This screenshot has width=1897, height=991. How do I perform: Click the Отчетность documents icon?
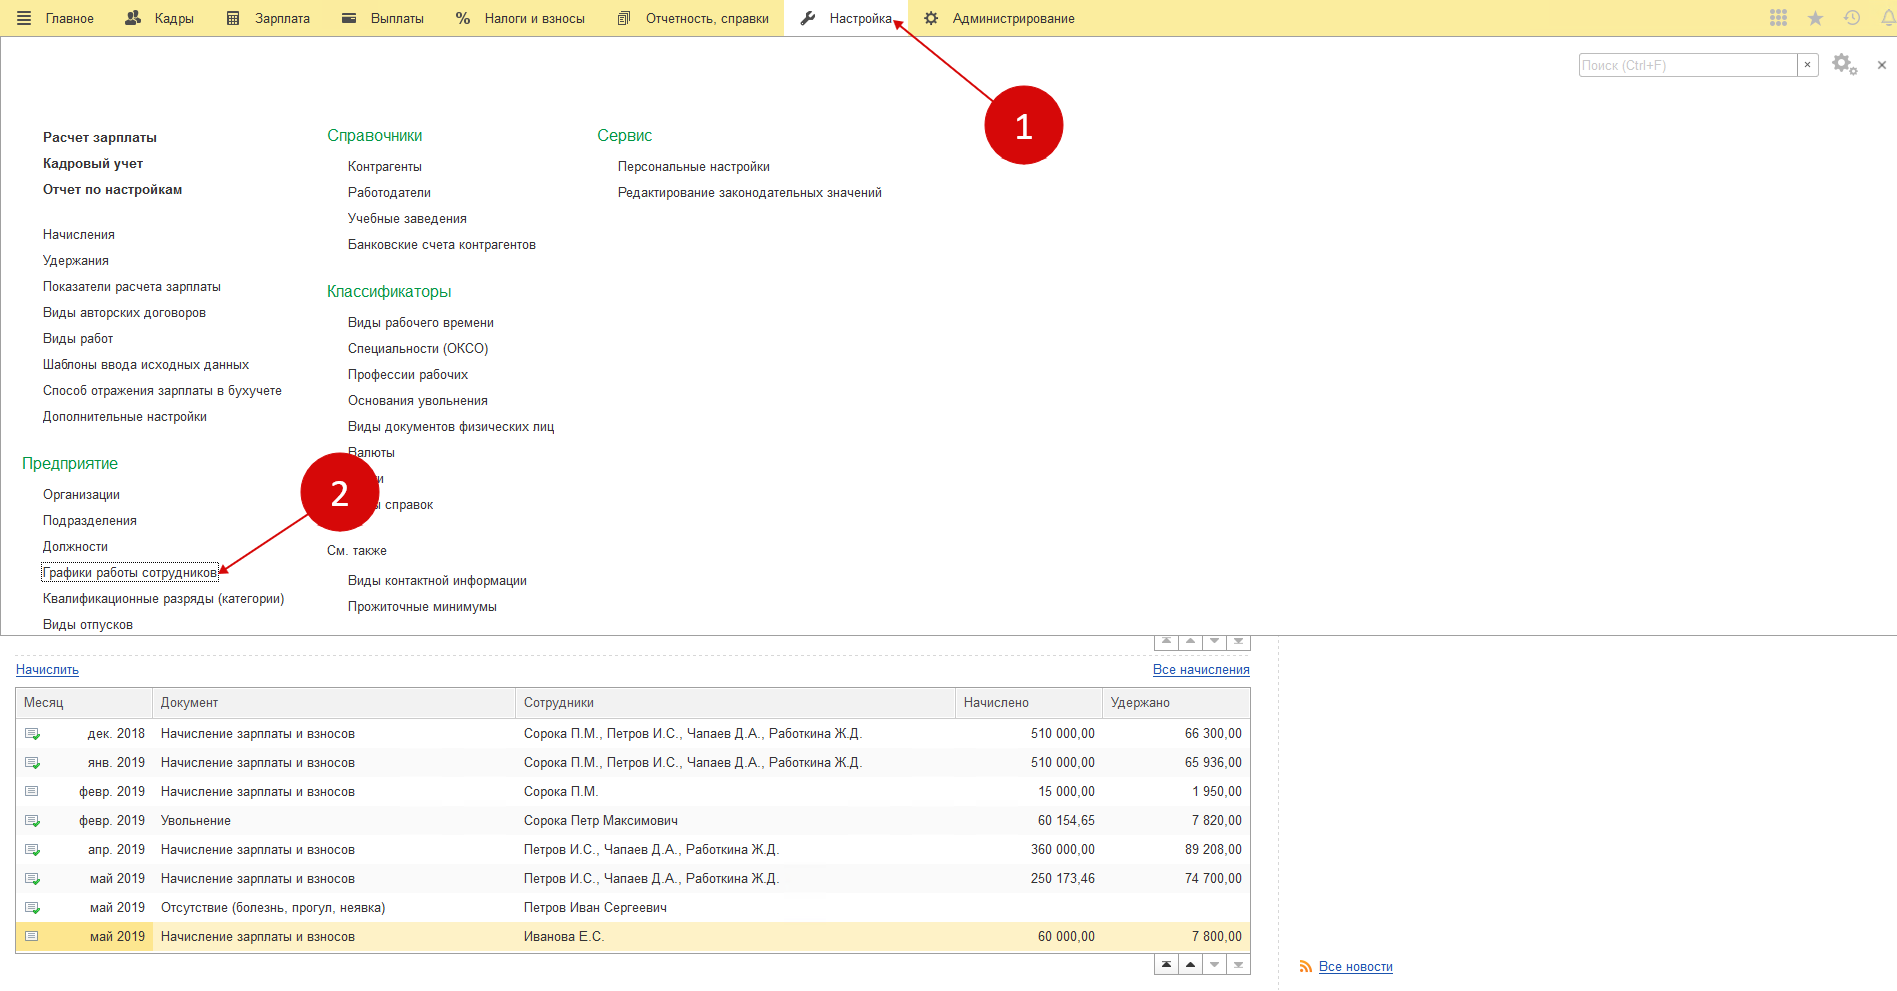[624, 18]
